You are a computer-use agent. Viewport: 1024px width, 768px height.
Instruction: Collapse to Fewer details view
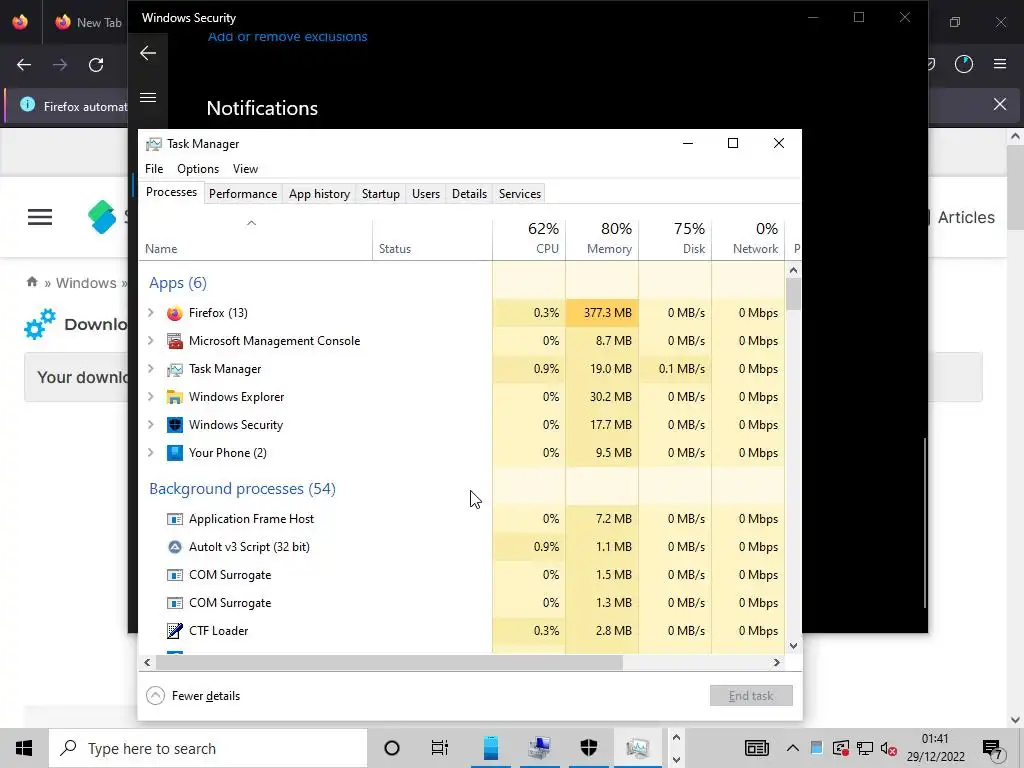pyautogui.click(x=193, y=696)
